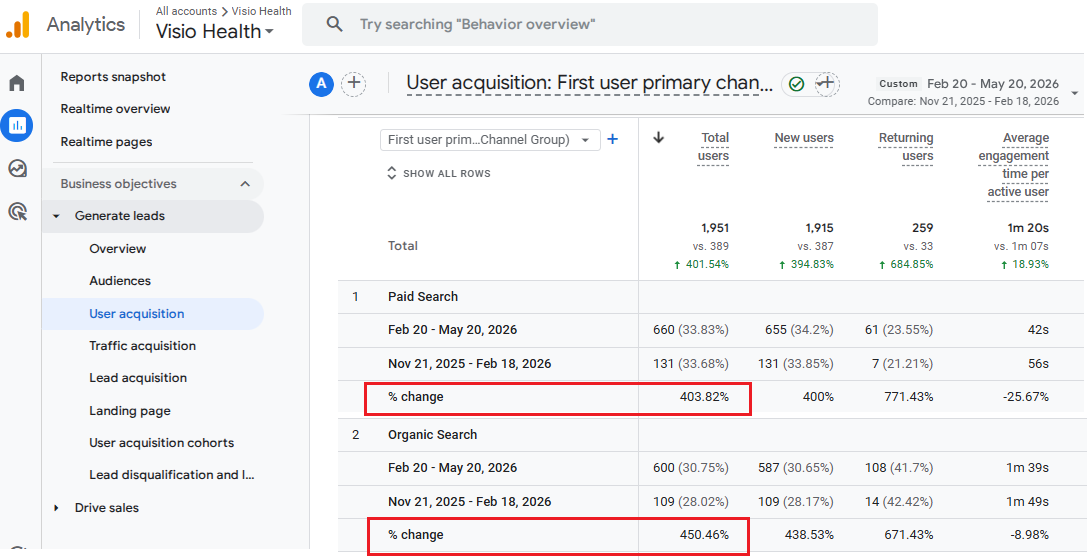The height and width of the screenshot is (560, 1087).
Task: Click the Organic Search row label
Action: pos(433,435)
